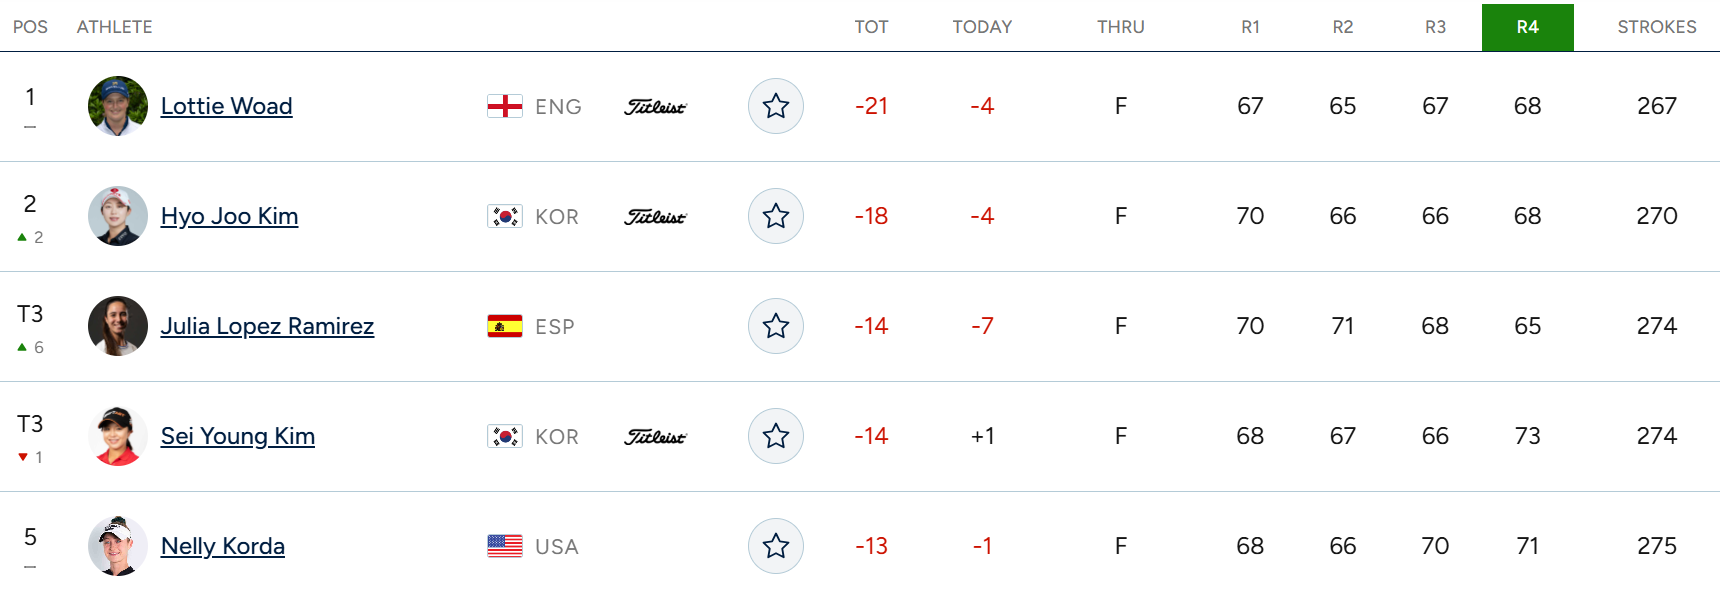Click Hyo Joo Kim's profile photo
The width and height of the screenshot is (1720, 599).
point(118,216)
